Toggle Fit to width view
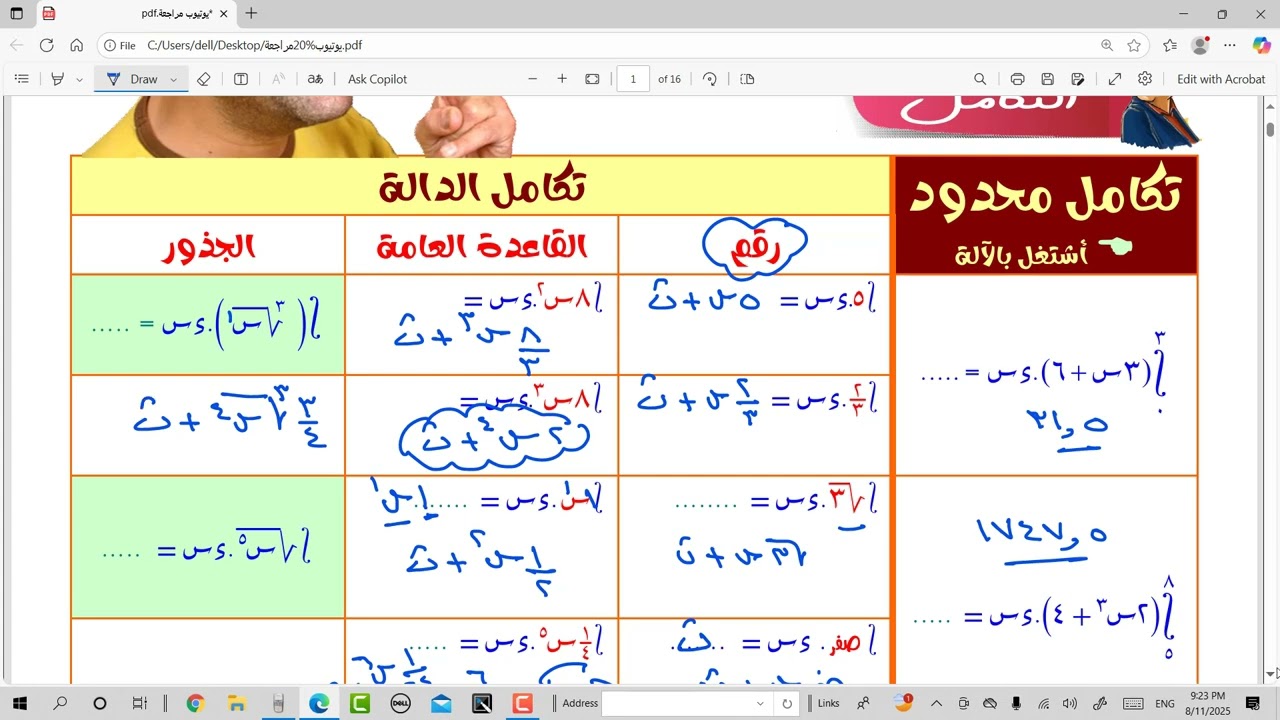The width and height of the screenshot is (1280, 720). click(592, 79)
